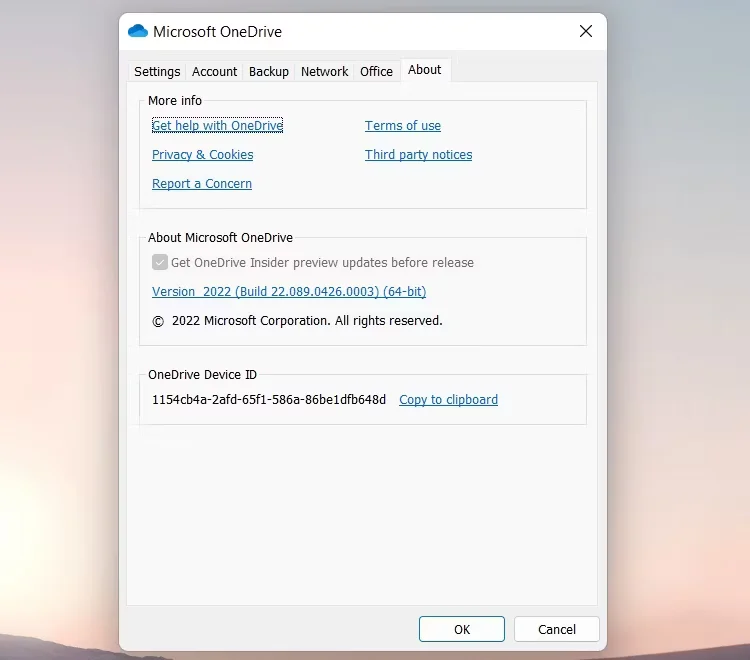
Task: Click the 2022 Microsoft Corporation copyright text
Action: coord(297,320)
